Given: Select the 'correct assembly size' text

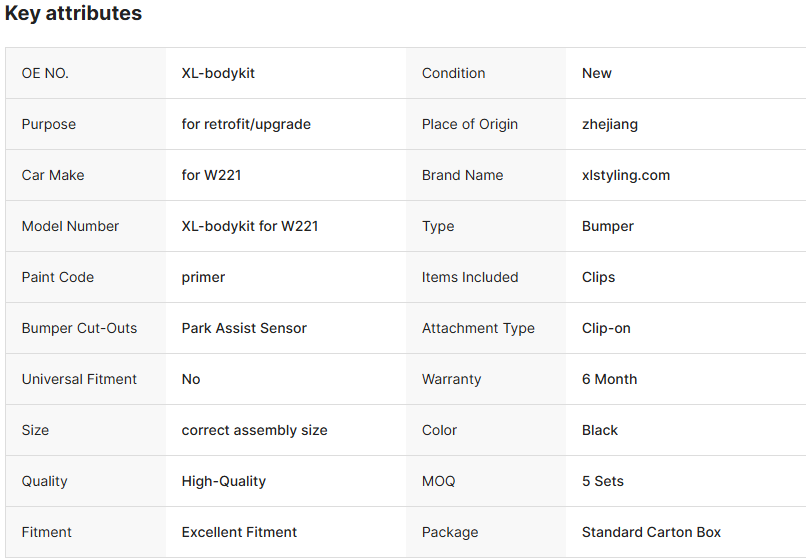Looking at the screenshot, I should point(254,430).
